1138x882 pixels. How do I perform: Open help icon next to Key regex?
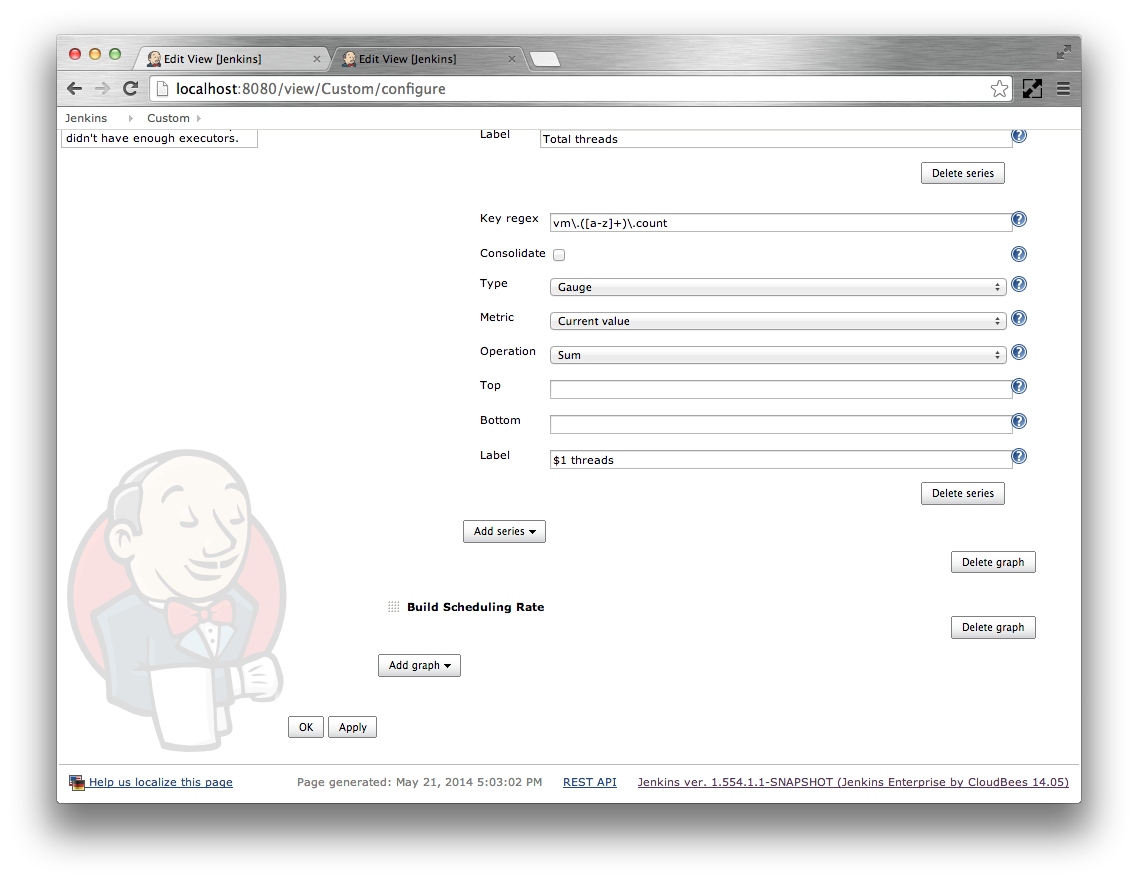[x=1019, y=219]
